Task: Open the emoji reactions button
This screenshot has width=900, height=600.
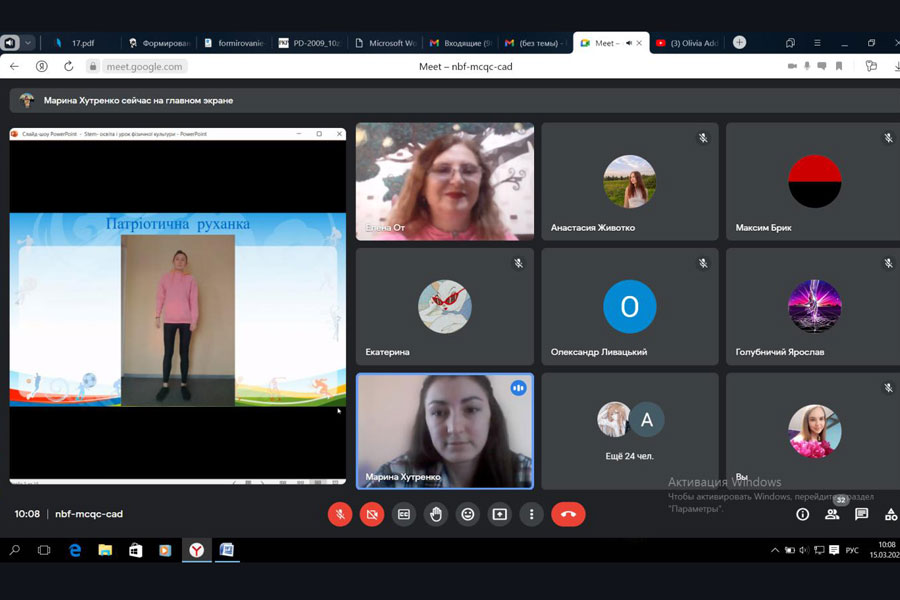Action: tap(467, 514)
